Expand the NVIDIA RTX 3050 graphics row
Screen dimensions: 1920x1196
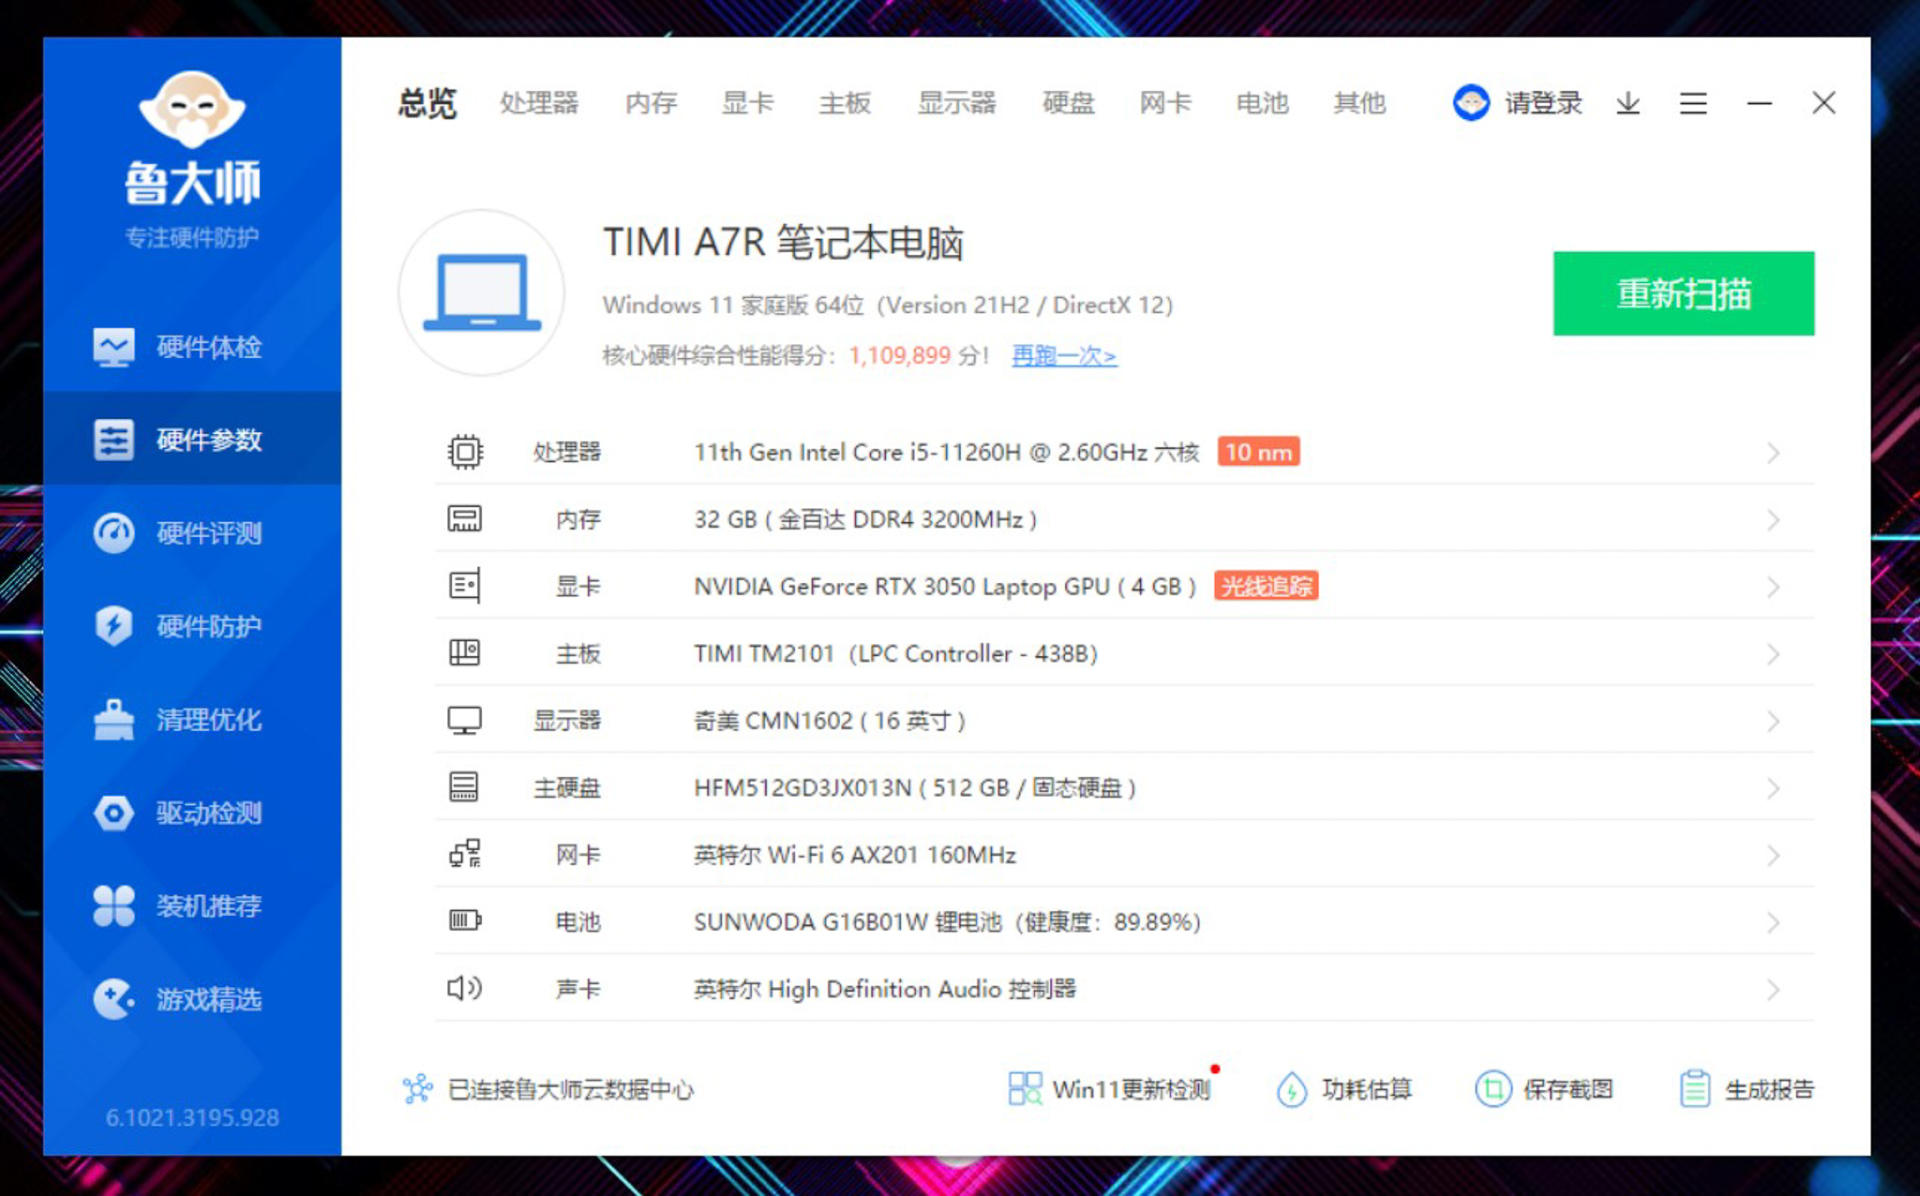[1773, 586]
